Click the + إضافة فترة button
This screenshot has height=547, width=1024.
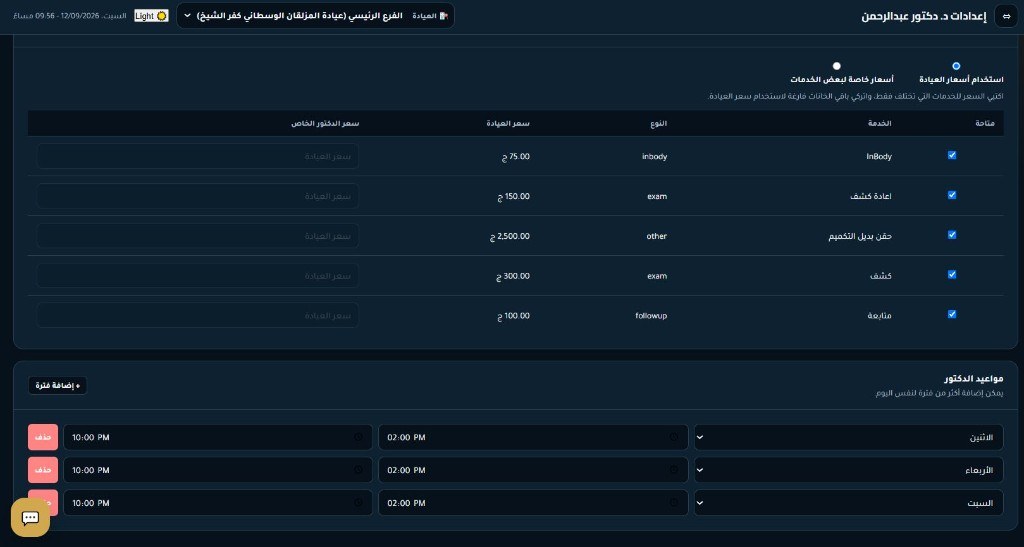coord(57,386)
